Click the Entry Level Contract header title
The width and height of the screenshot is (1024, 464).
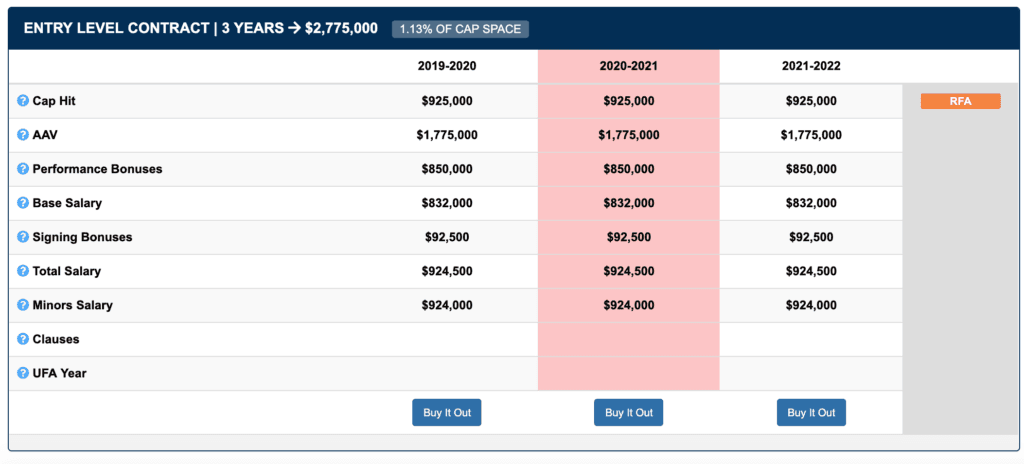(x=200, y=28)
